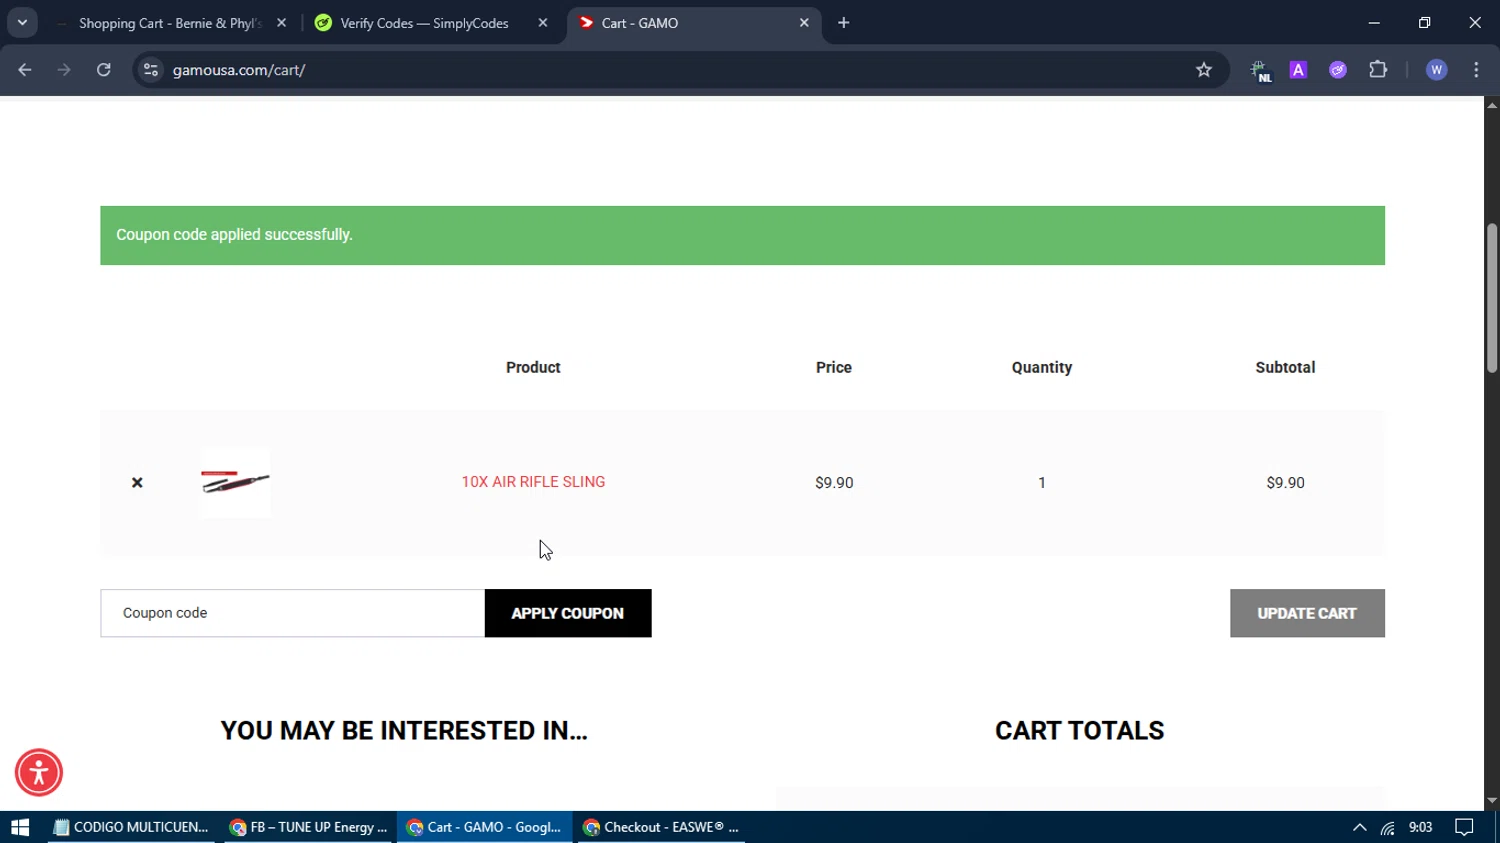Switch to the Verify Codes — SimplyCodes tab

coord(424,23)
